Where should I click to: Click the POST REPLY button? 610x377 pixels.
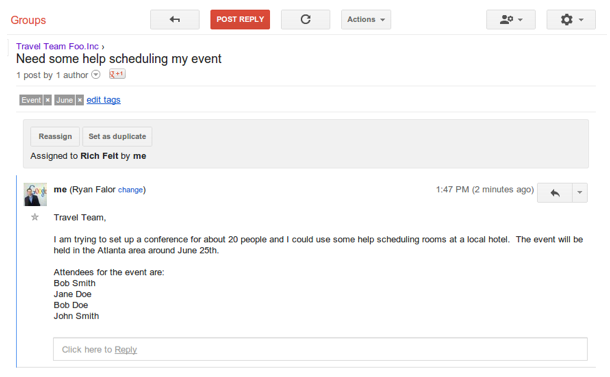(x=240, y=19)
